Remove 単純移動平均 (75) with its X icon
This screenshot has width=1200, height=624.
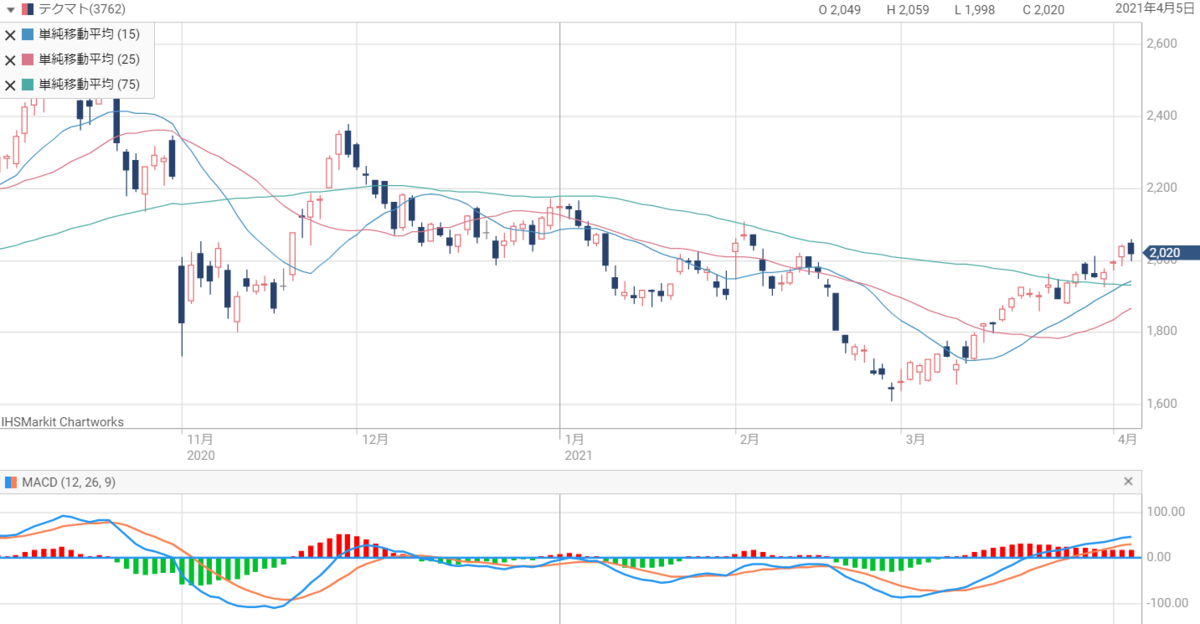[x=10, y=86]
